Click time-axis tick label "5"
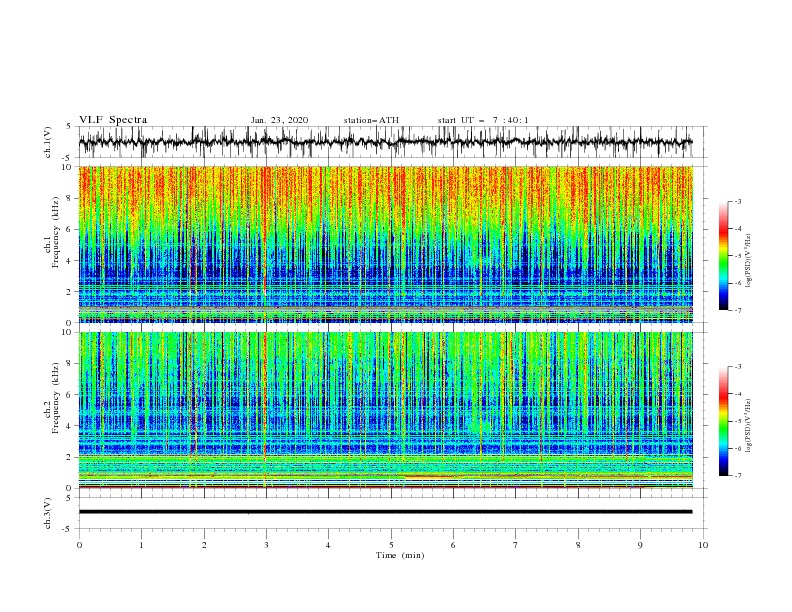 coord(391,545)
